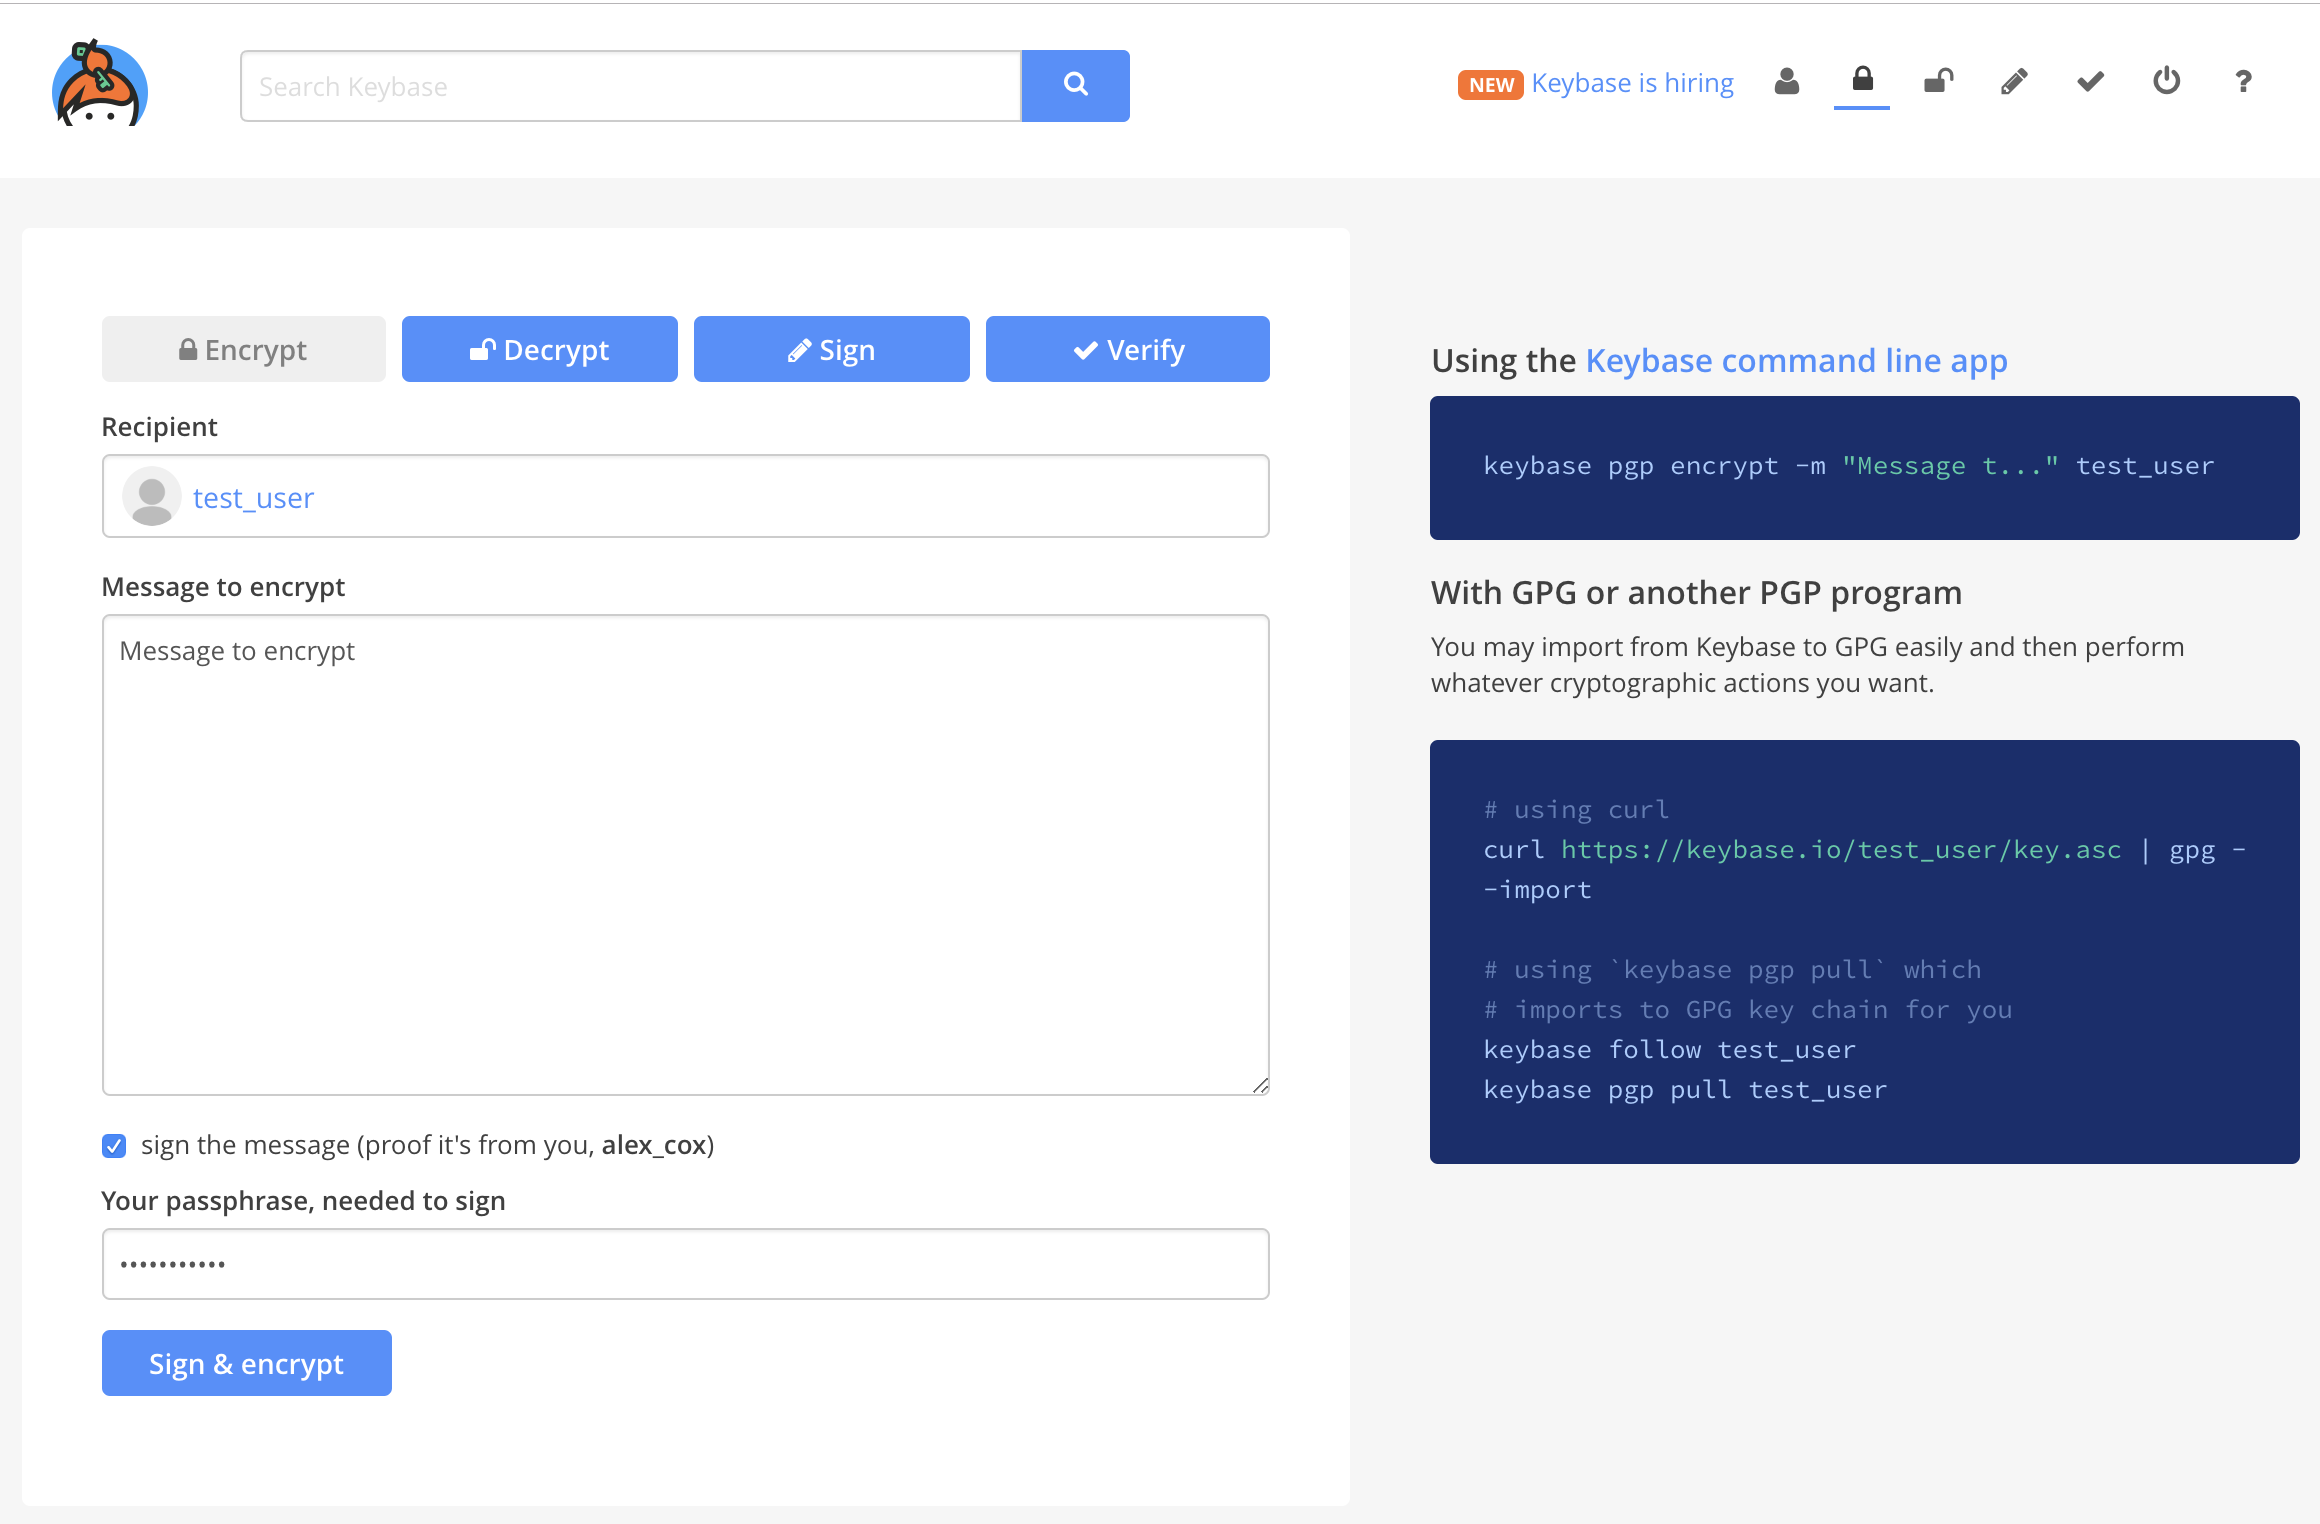Screen dimensions: 2320x1524
Task: Click the test_user recipient profile link
Action: 252,497
